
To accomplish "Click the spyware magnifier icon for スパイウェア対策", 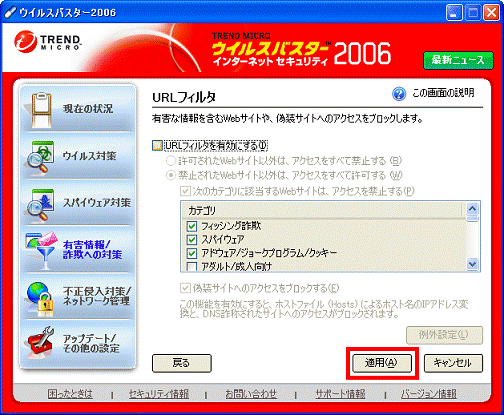I will click(x=41, y=204).
